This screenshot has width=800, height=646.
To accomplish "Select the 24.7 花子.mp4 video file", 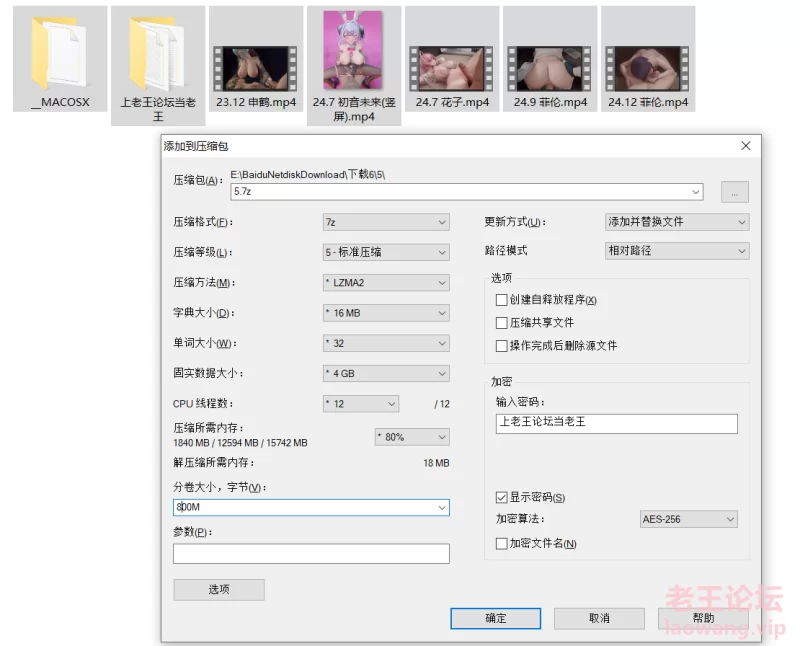I will 452,59.
